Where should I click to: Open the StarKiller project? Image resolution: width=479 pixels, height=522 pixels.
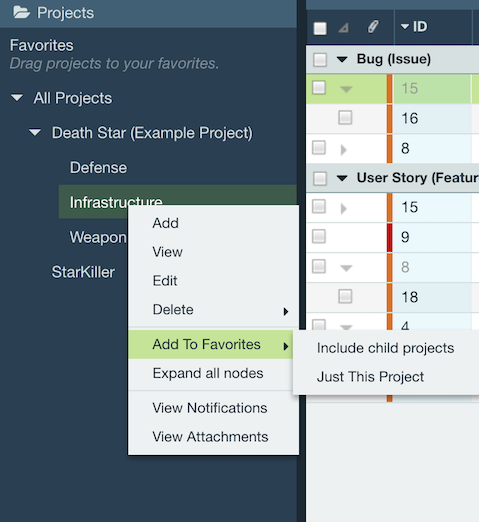click(x=83, y=272)
